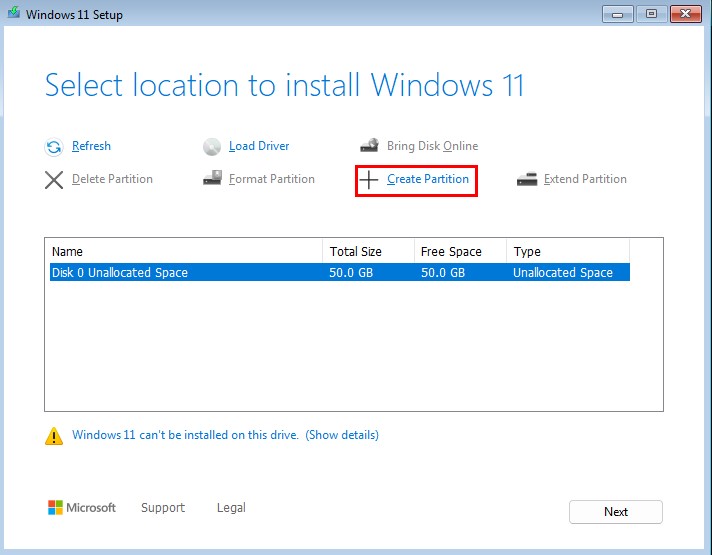Click the Refresh icon
Viewport: 712px width, 555px height.
click(54, 147)
